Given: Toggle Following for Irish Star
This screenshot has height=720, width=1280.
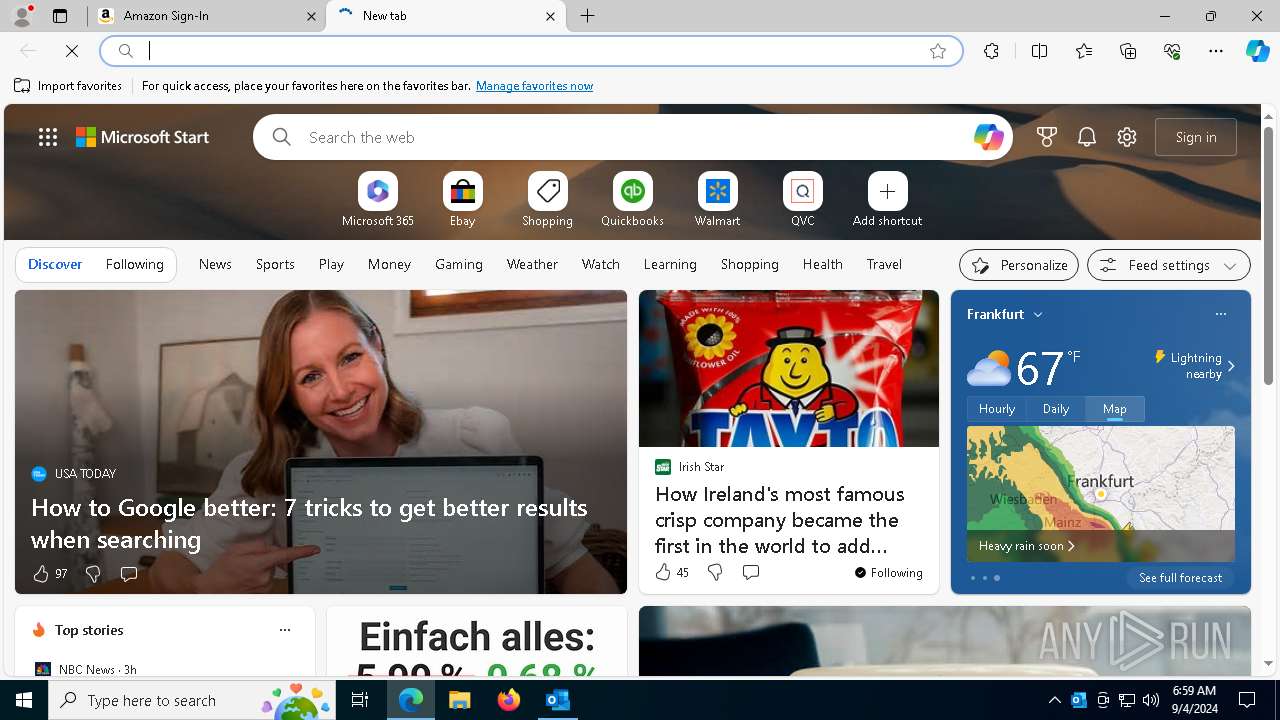Looking at the screenshot, I should tap(889, 573).
